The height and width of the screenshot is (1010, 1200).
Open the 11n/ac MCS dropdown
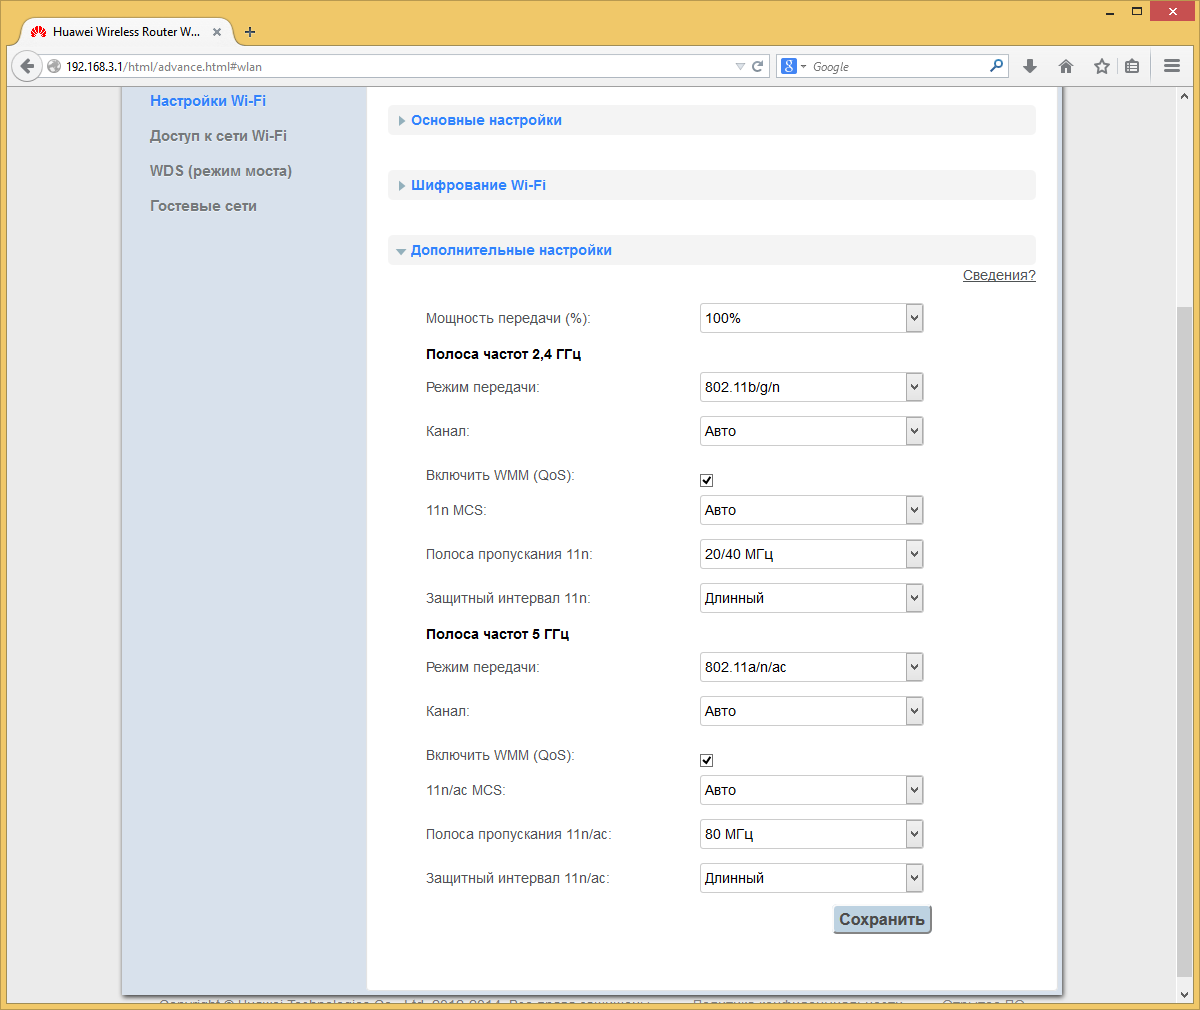(x=811, y=790)
